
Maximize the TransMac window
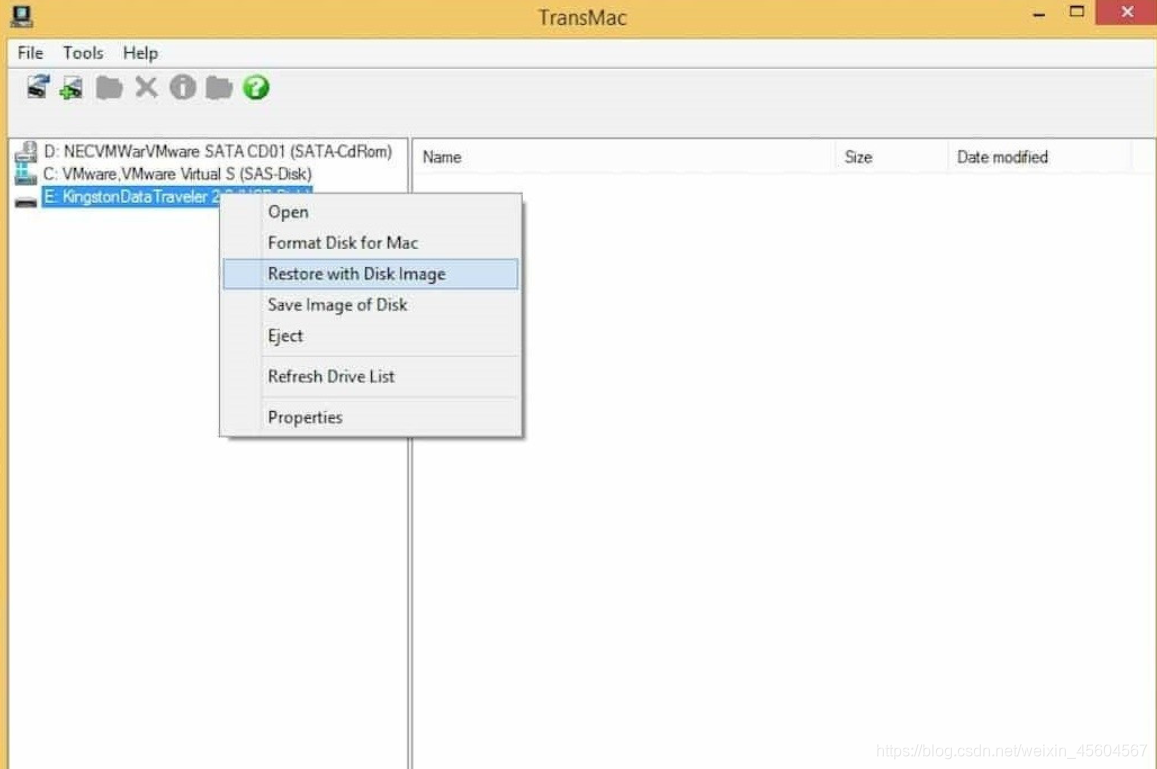click(1077, 13)
